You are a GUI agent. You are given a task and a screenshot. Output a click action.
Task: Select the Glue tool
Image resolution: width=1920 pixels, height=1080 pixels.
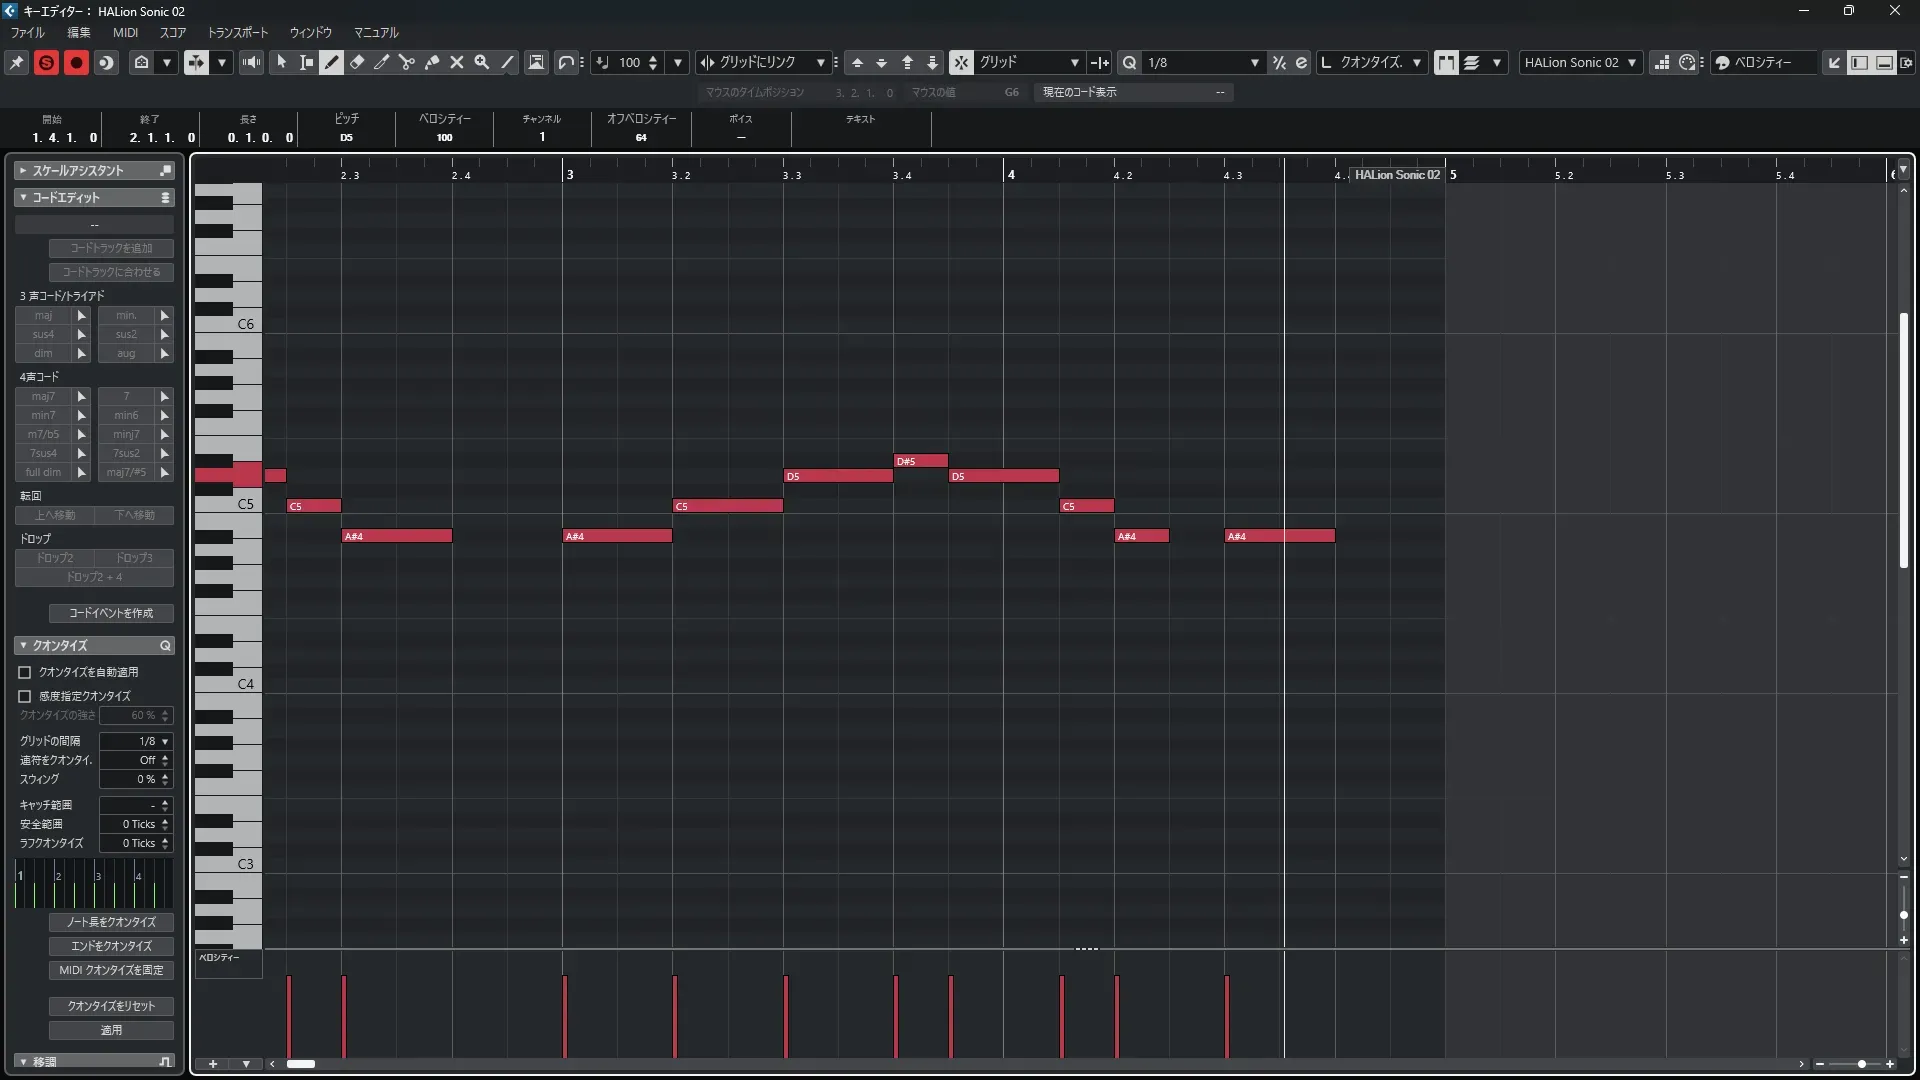[x=432, y=62]
